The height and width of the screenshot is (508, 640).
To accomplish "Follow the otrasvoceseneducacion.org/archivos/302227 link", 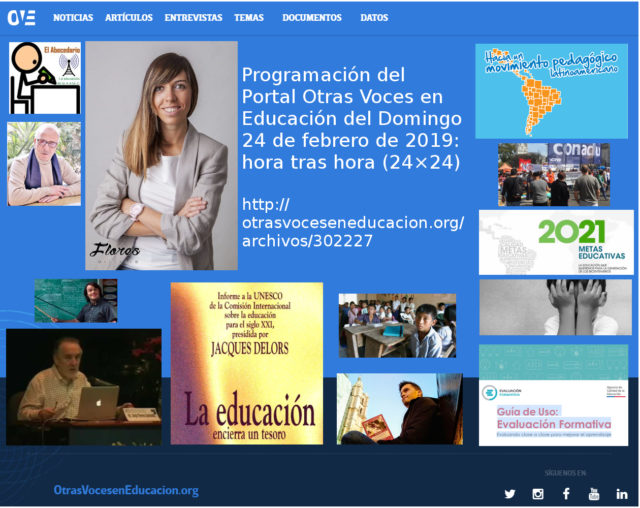I will [x=352, y=222].
